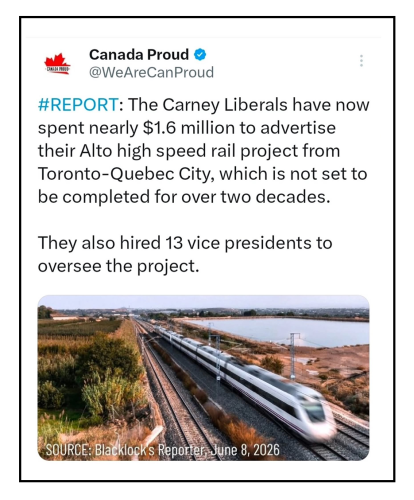Click the Canada Proud display name
414x500 pixels.
[x=139, y=55]
